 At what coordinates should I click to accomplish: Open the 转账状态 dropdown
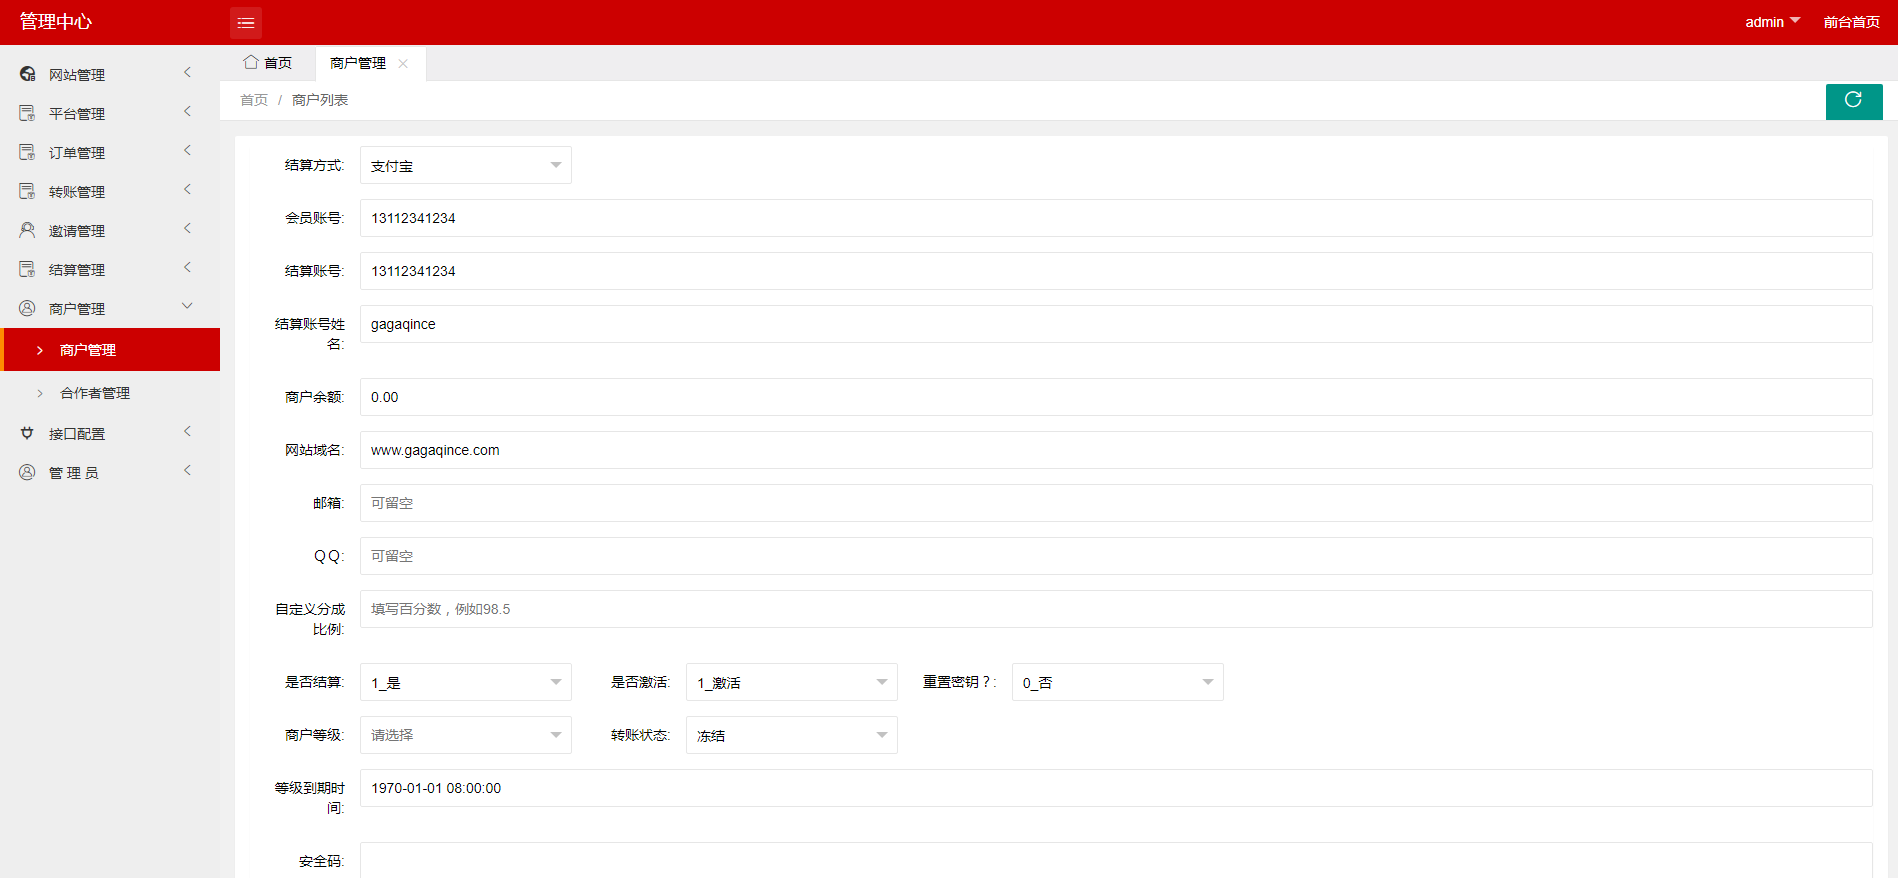pyautogui.click(x=791, y=735)
